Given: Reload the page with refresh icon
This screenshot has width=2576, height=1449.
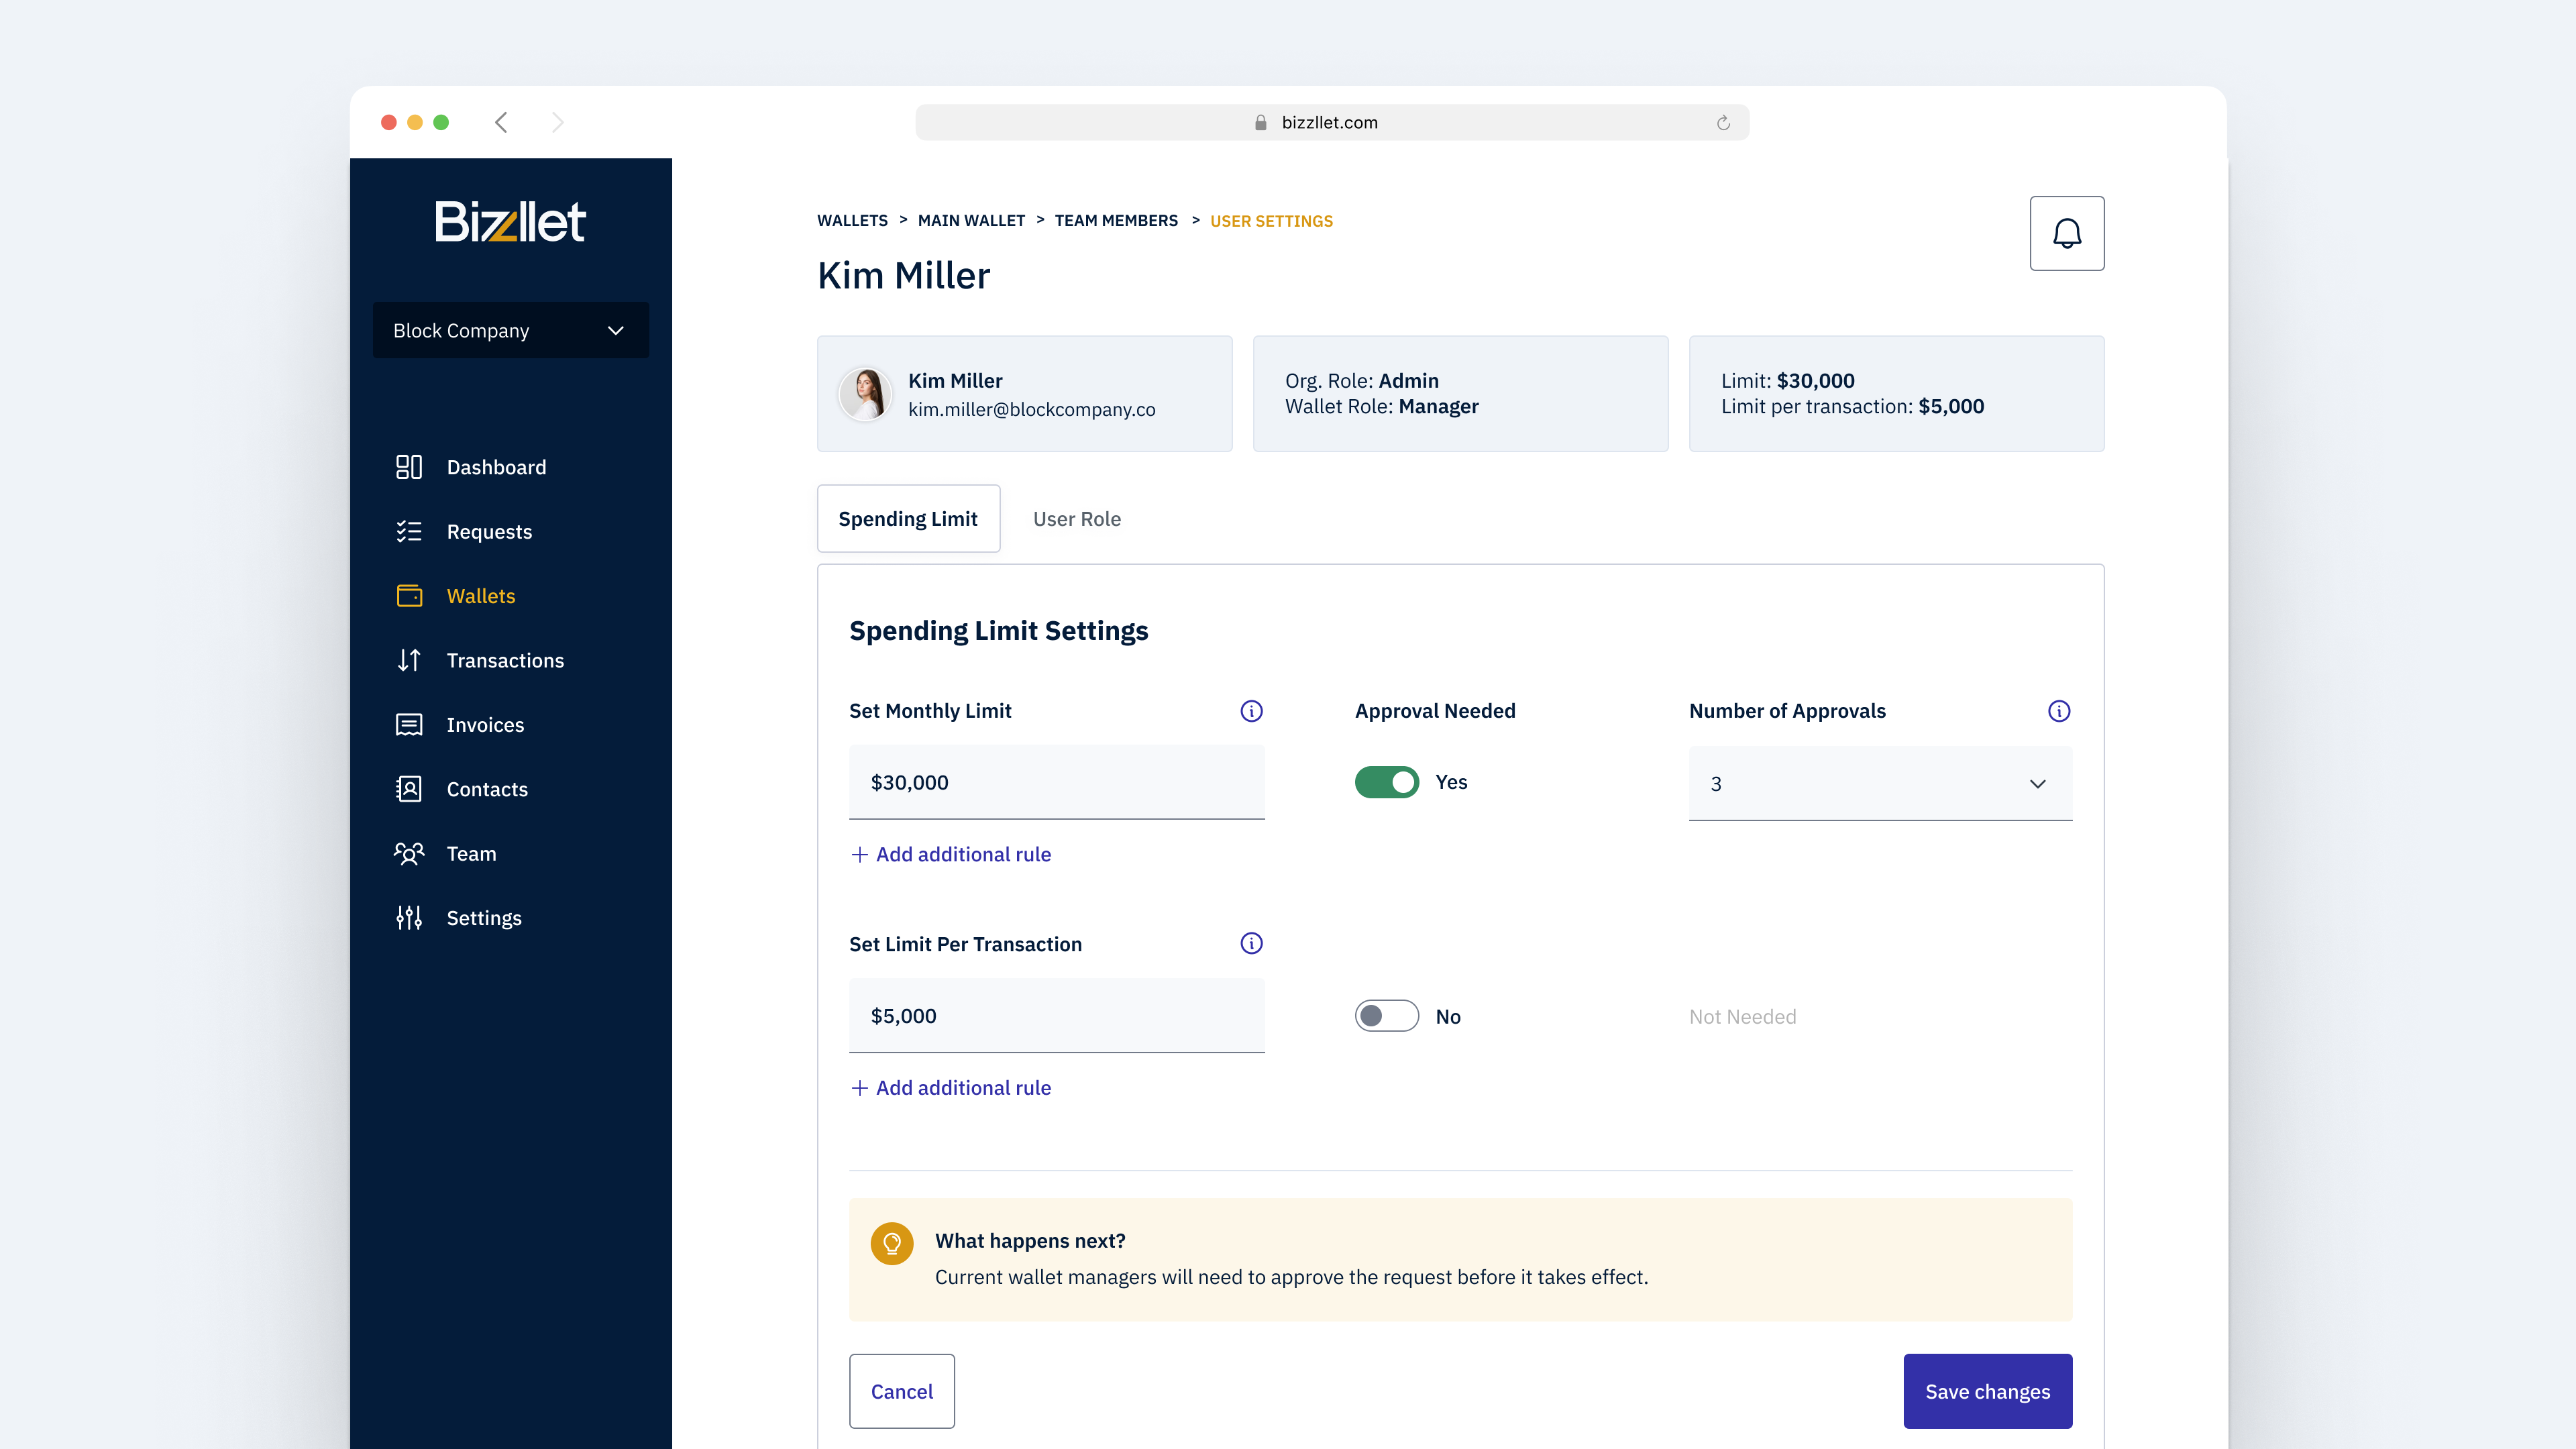Looking at the screenshot, I should click(1723, 122).
